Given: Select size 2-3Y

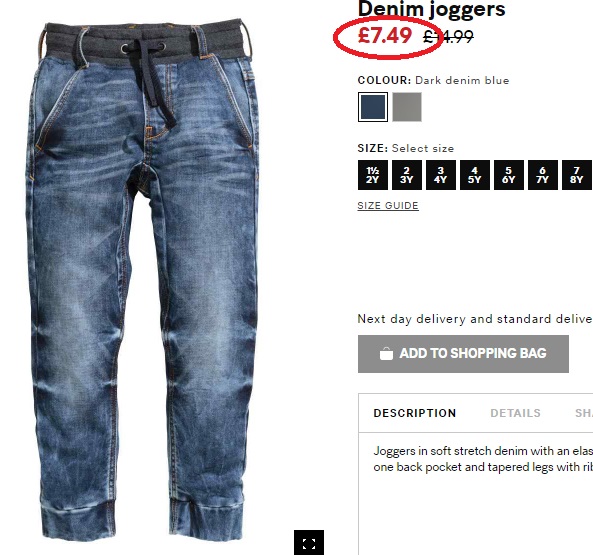Looking at the screenshot, I should coord(407,175).
